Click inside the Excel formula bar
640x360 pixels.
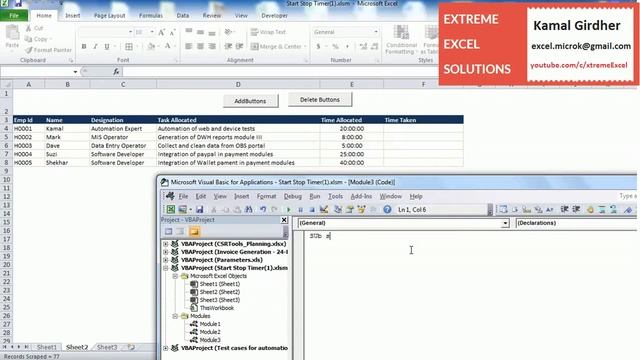282,72
